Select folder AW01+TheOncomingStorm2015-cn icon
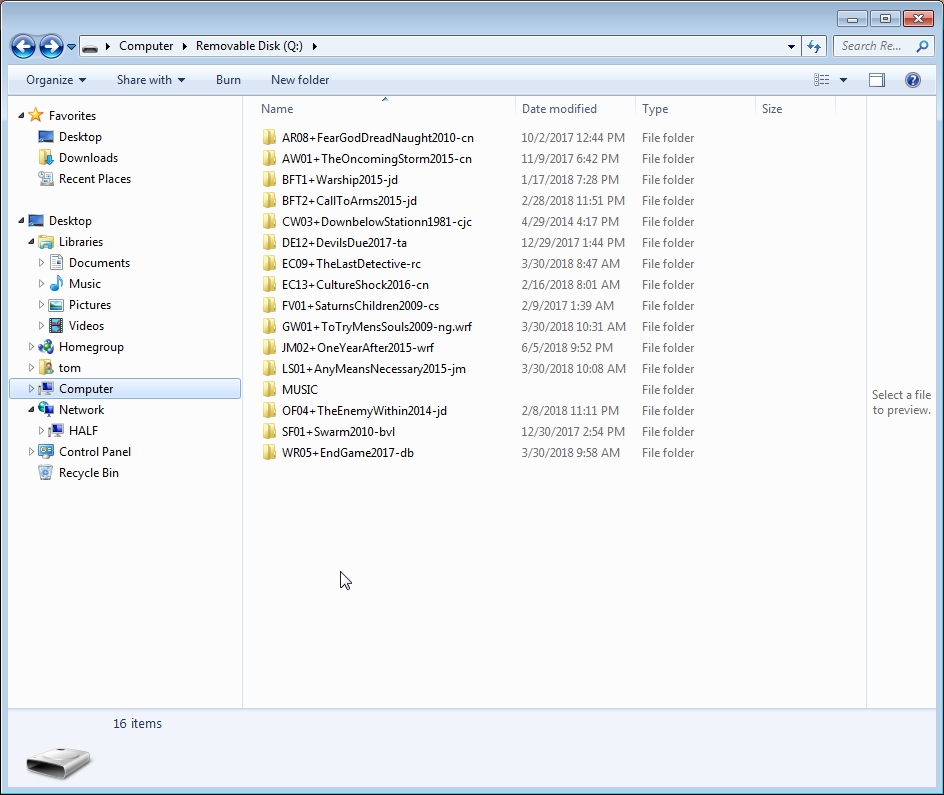Image resolution: width=944 pixels, height=795 pixels. [x=269, y=159]
